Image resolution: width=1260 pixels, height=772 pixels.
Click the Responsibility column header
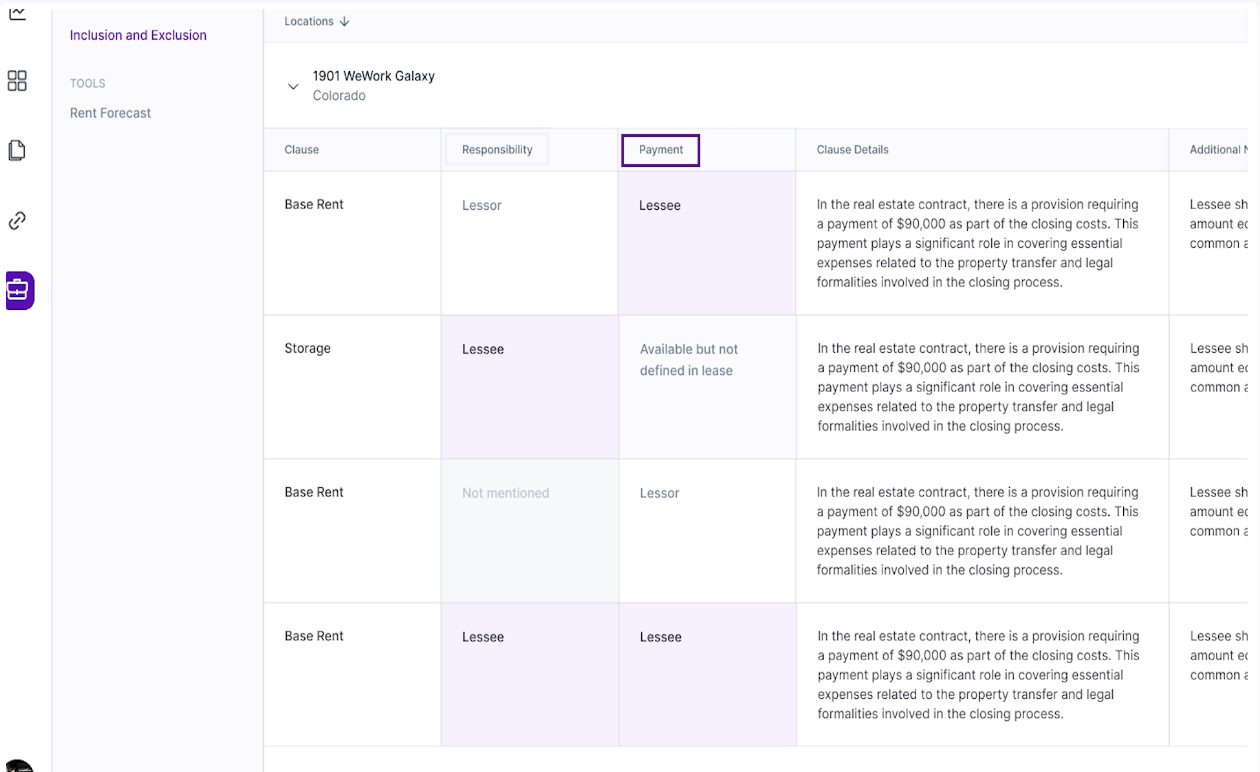click(x=497, y=150)
